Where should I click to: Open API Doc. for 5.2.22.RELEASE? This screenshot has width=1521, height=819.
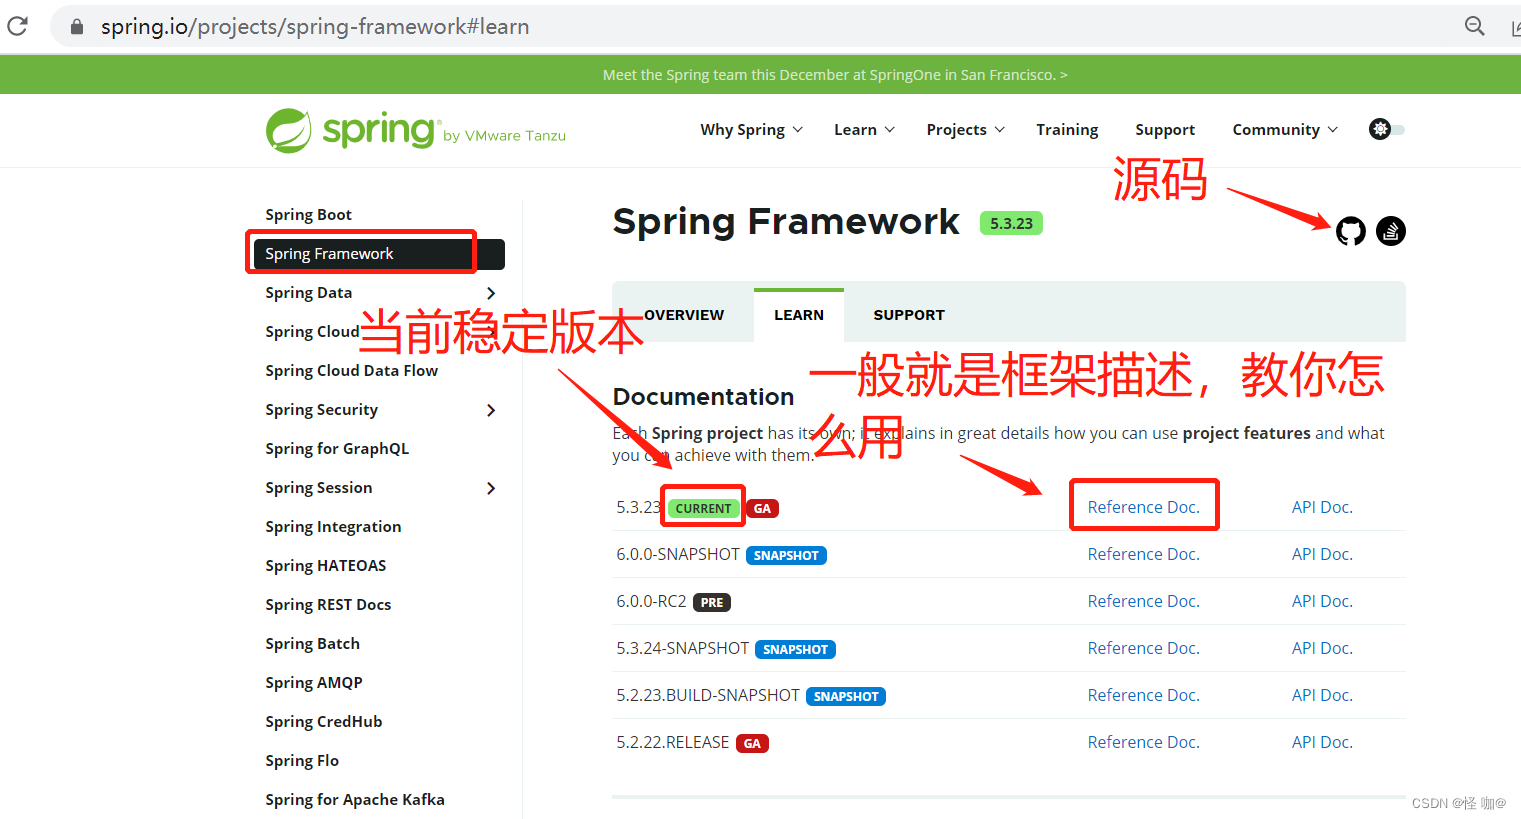click(x=1322, y=742)
